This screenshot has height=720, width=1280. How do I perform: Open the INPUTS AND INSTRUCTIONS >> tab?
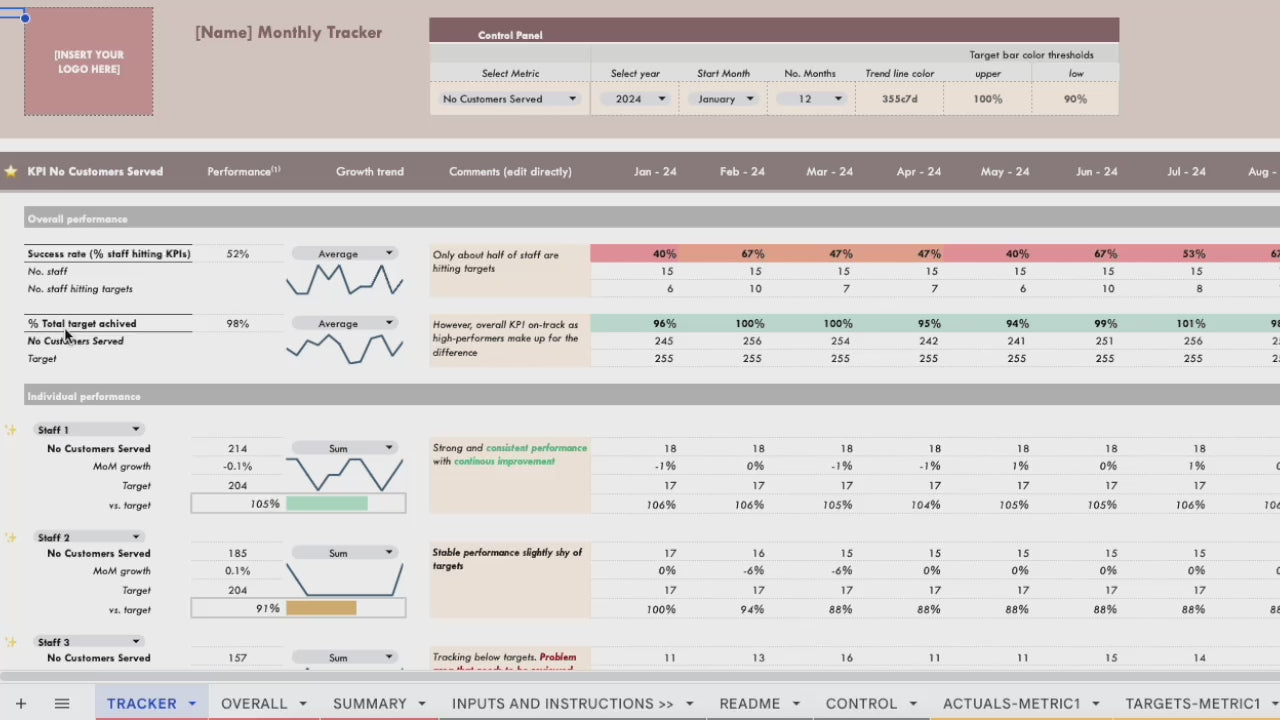click(563, 704)
